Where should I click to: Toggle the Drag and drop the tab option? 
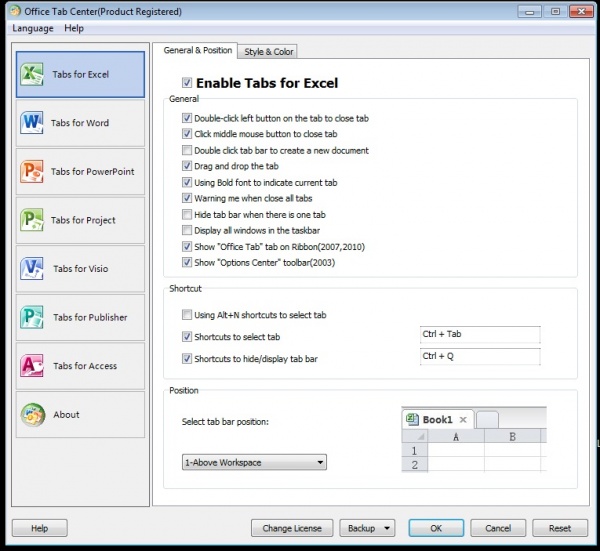point(187,166)
